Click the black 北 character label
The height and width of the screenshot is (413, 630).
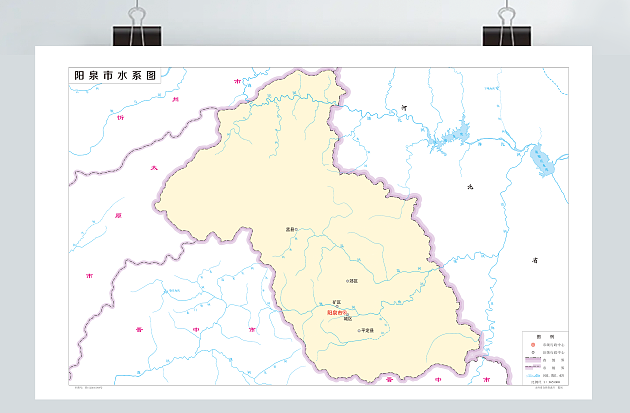(469, 187)
